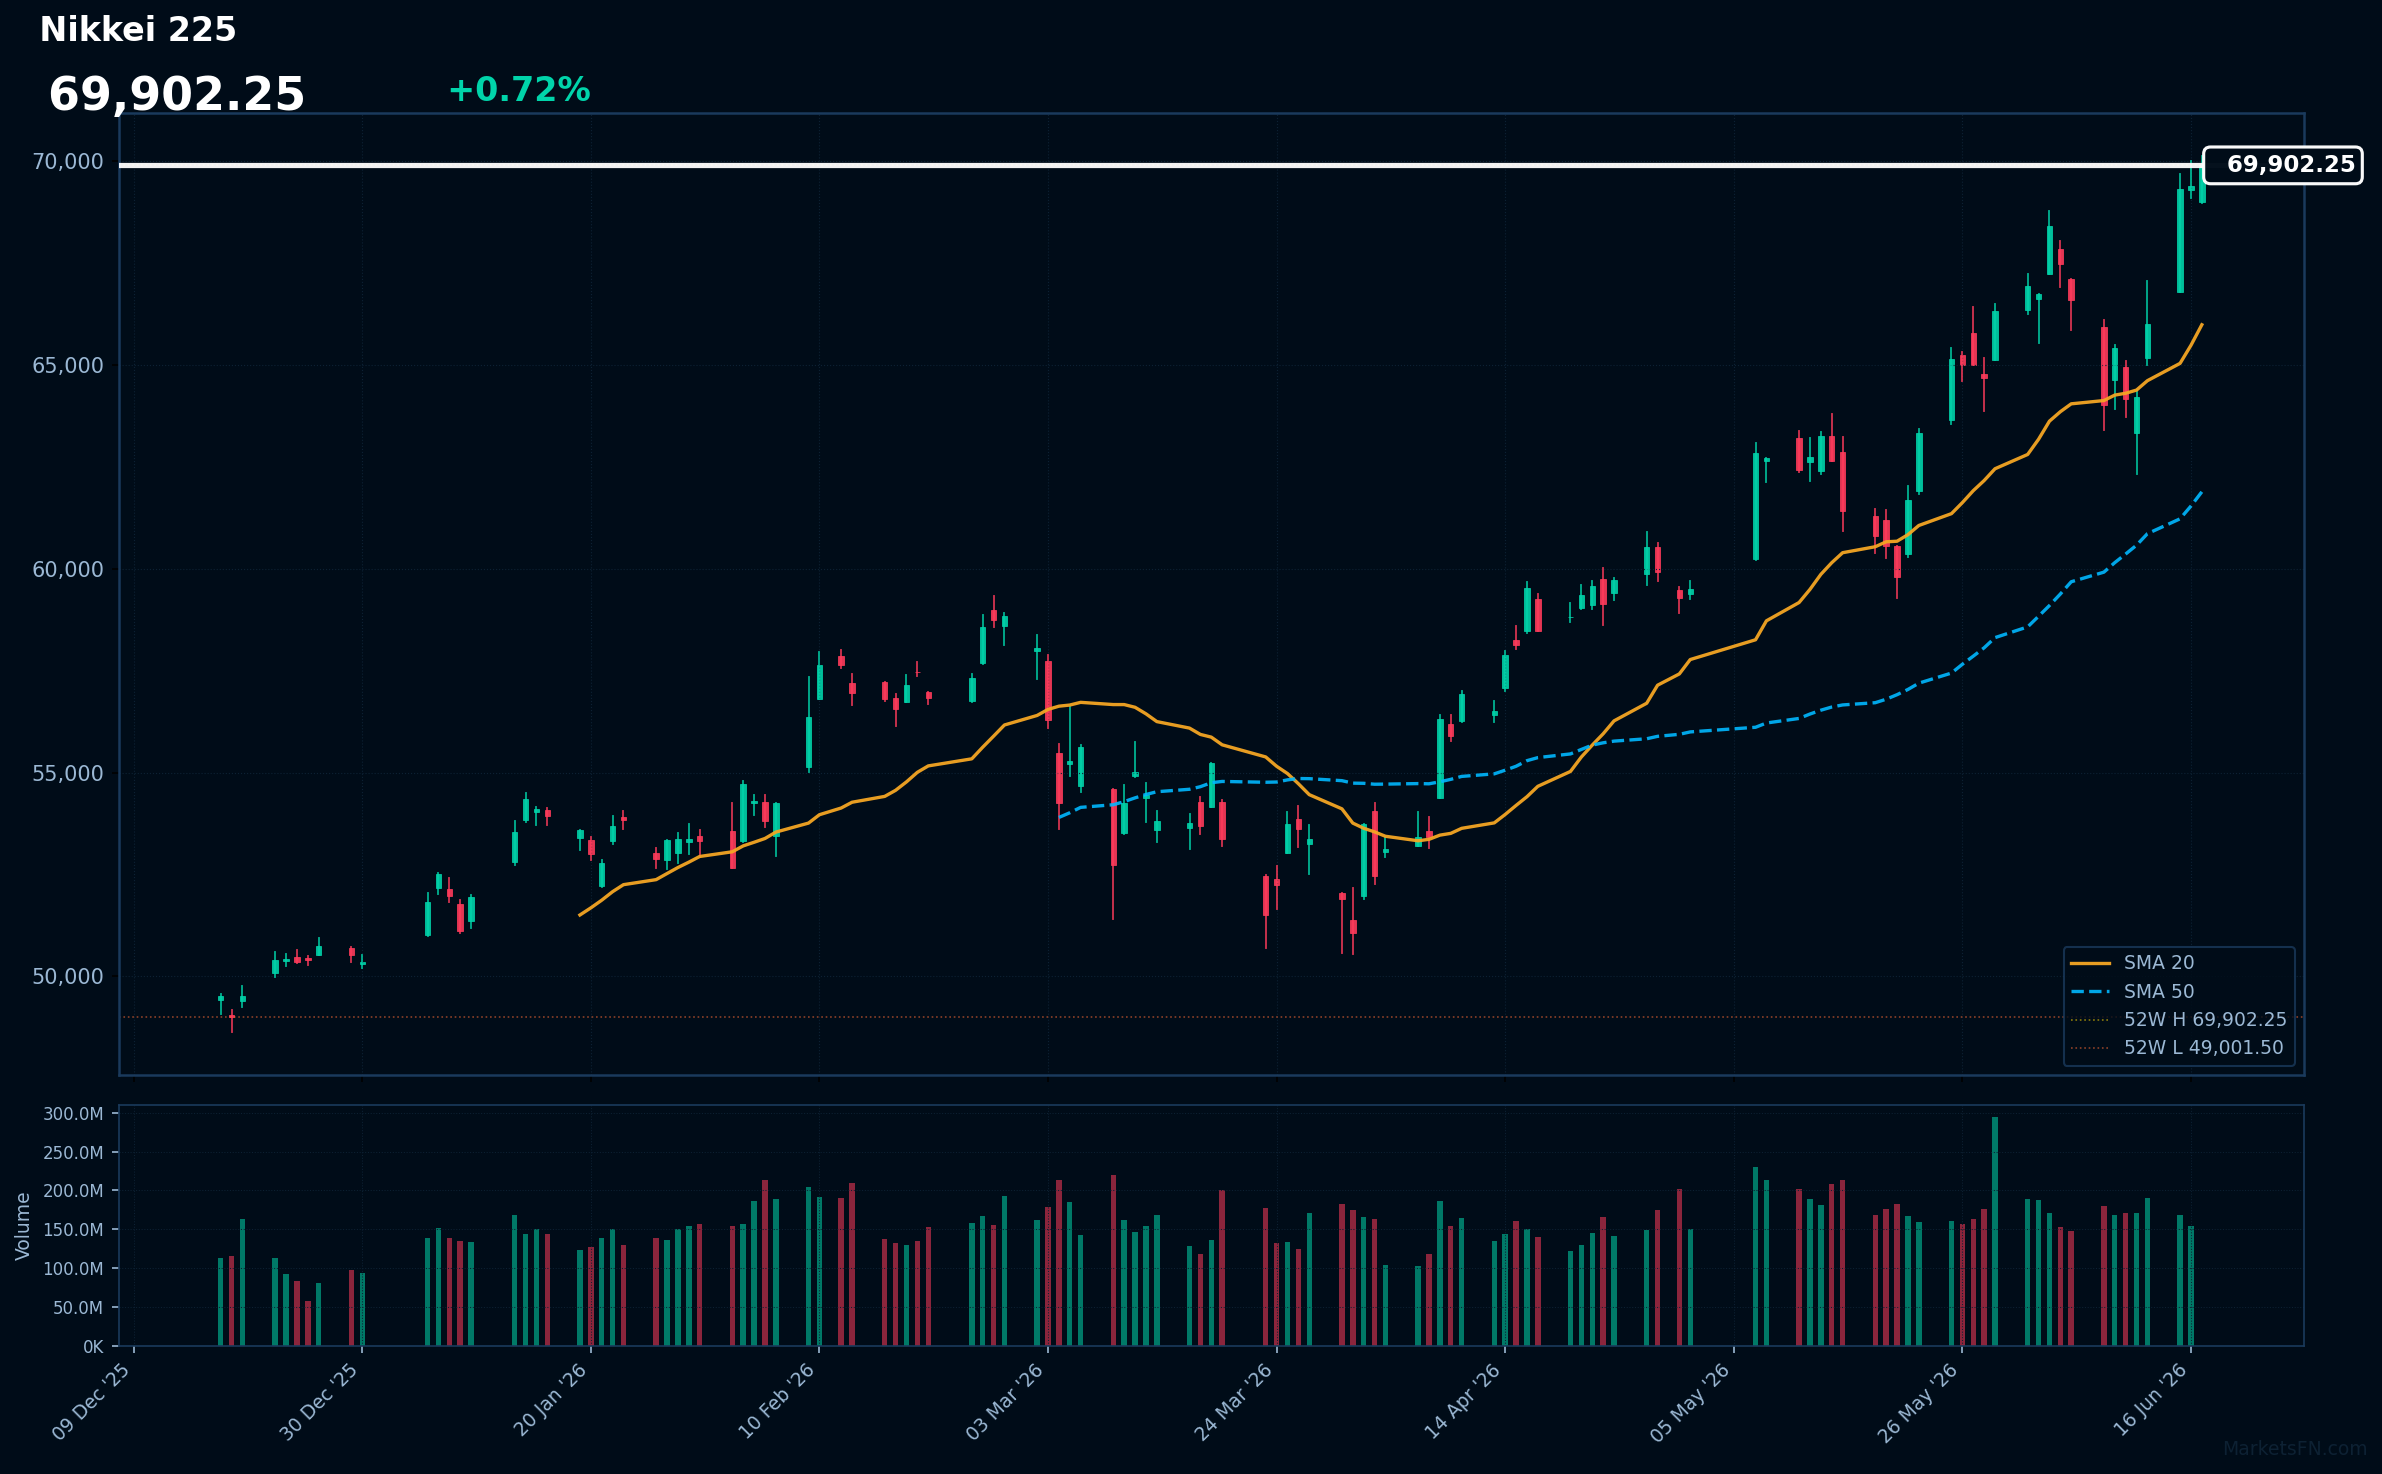This screenshot has height=1474, width=2382.
Task: Click the 50,000 price axis label
Action: (68, 977)
